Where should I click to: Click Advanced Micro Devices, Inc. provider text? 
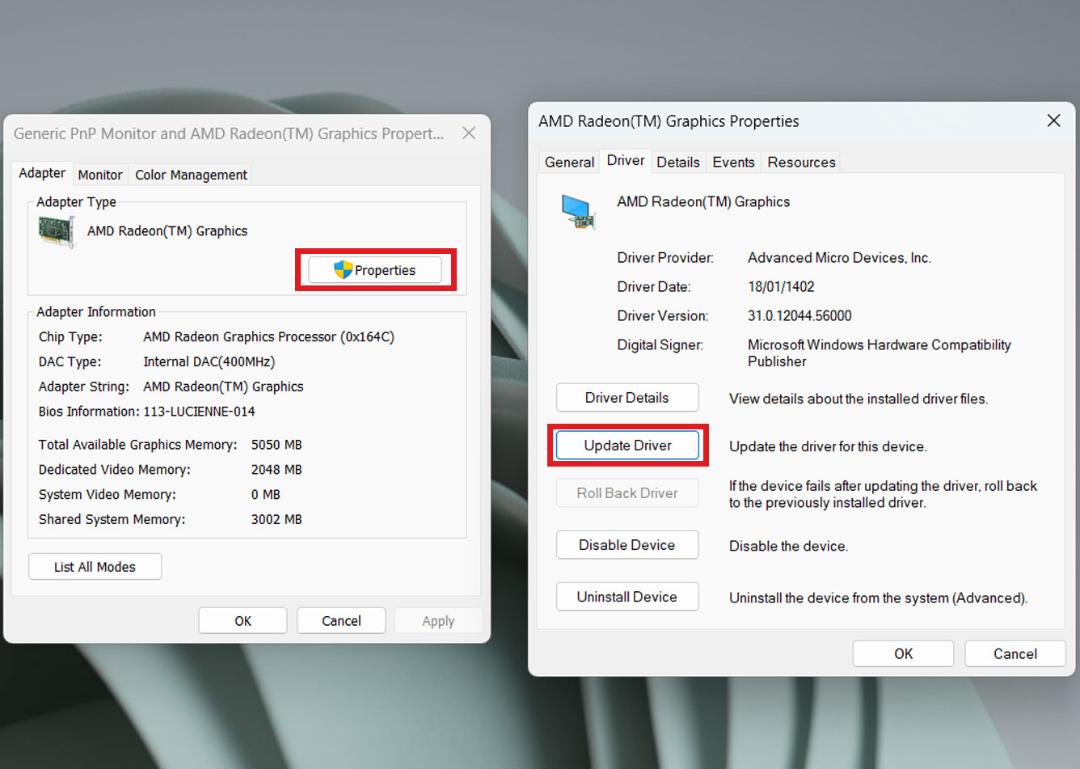pos(839,258)
